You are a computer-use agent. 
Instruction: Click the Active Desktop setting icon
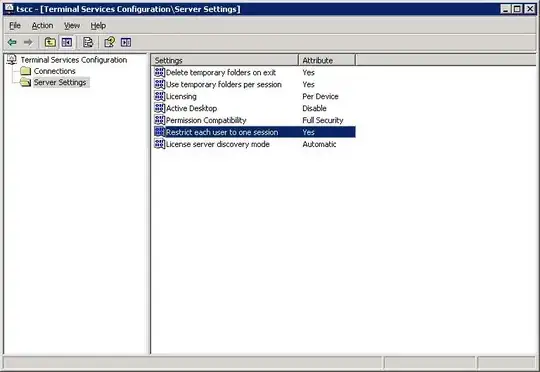[x=159, y=108]
